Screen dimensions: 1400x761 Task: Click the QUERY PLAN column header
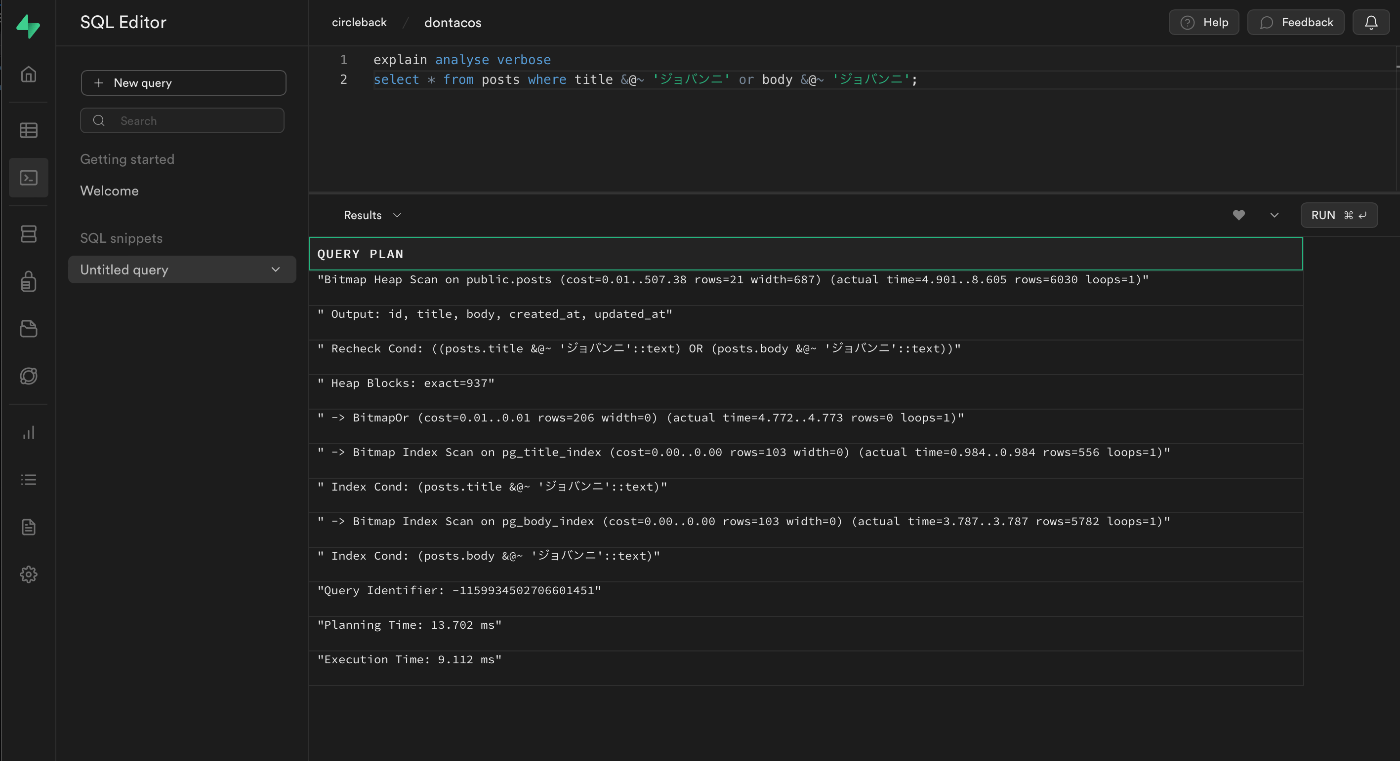(806, 254)
